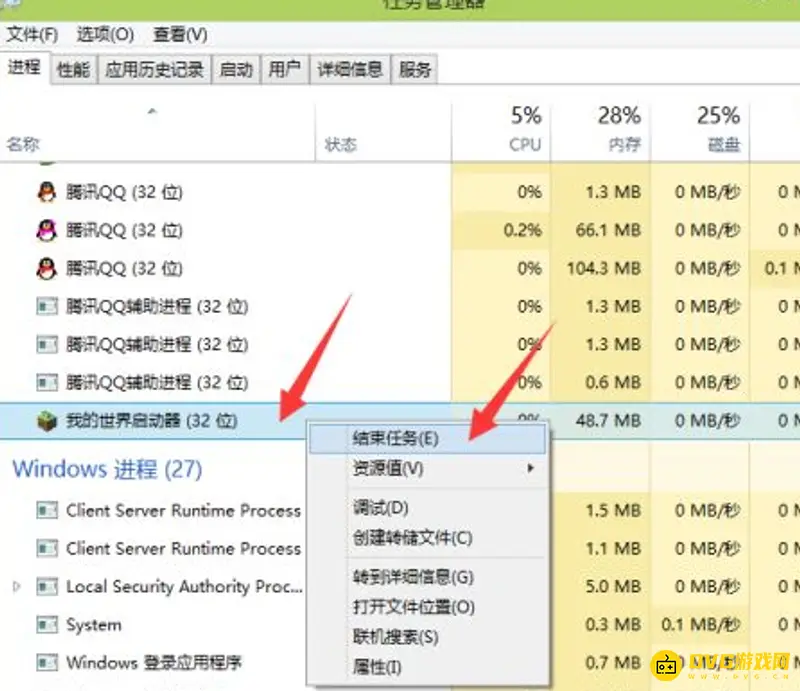Click the Local Security Authority process icon
The image size is (800, 691).
(46, 587)
